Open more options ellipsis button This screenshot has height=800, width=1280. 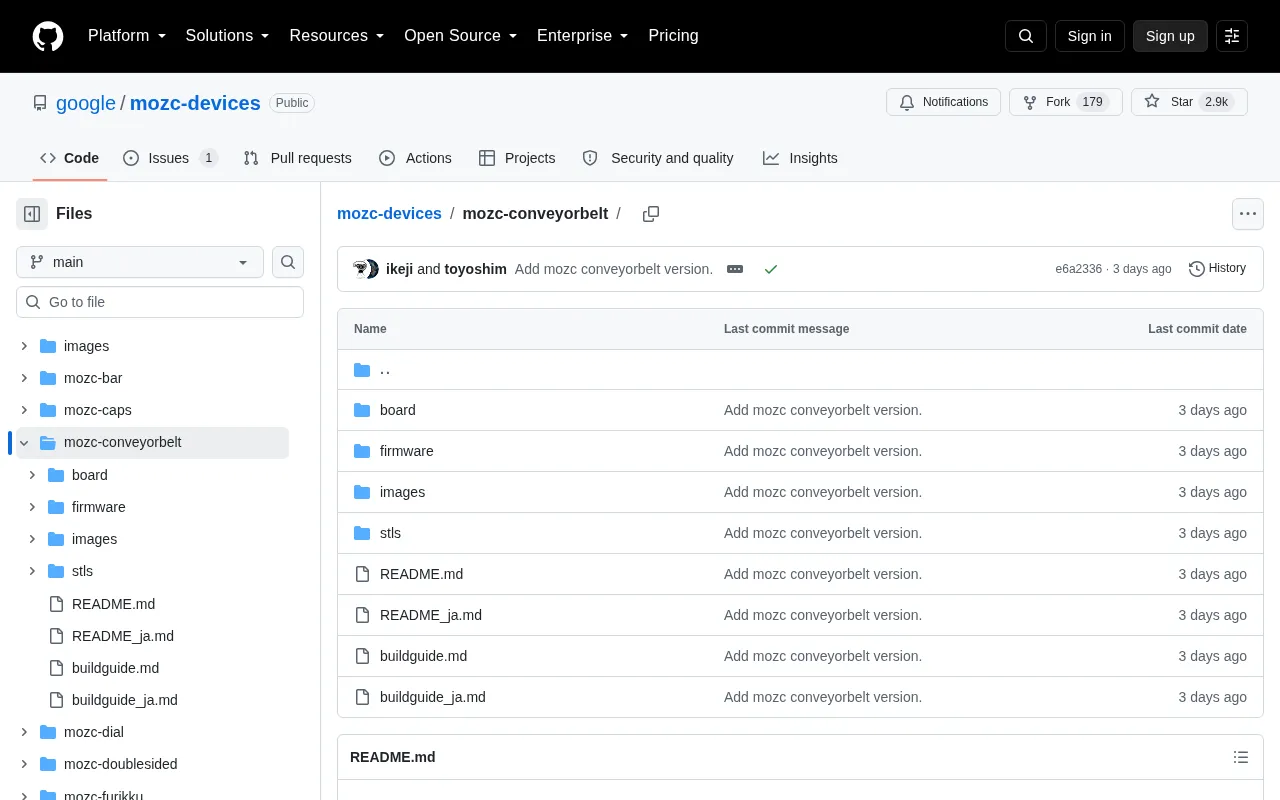pos(1247,214)
